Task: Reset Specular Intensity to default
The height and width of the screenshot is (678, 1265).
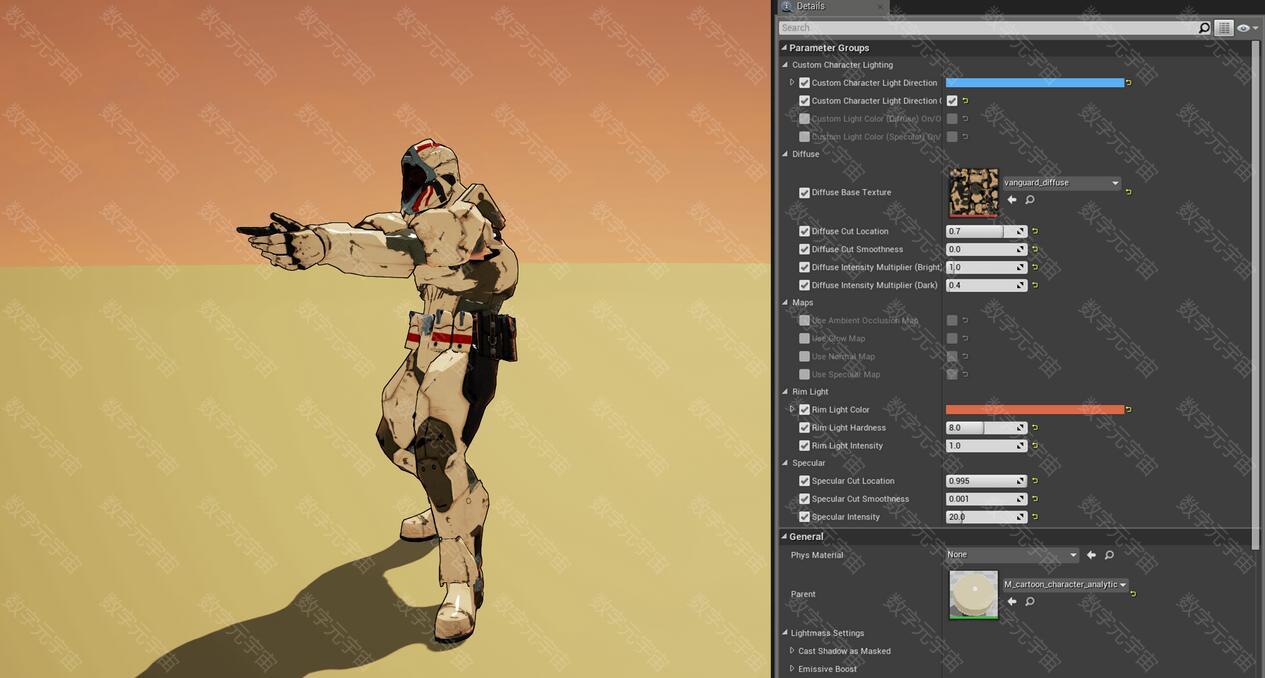Action: [1035, 517]
